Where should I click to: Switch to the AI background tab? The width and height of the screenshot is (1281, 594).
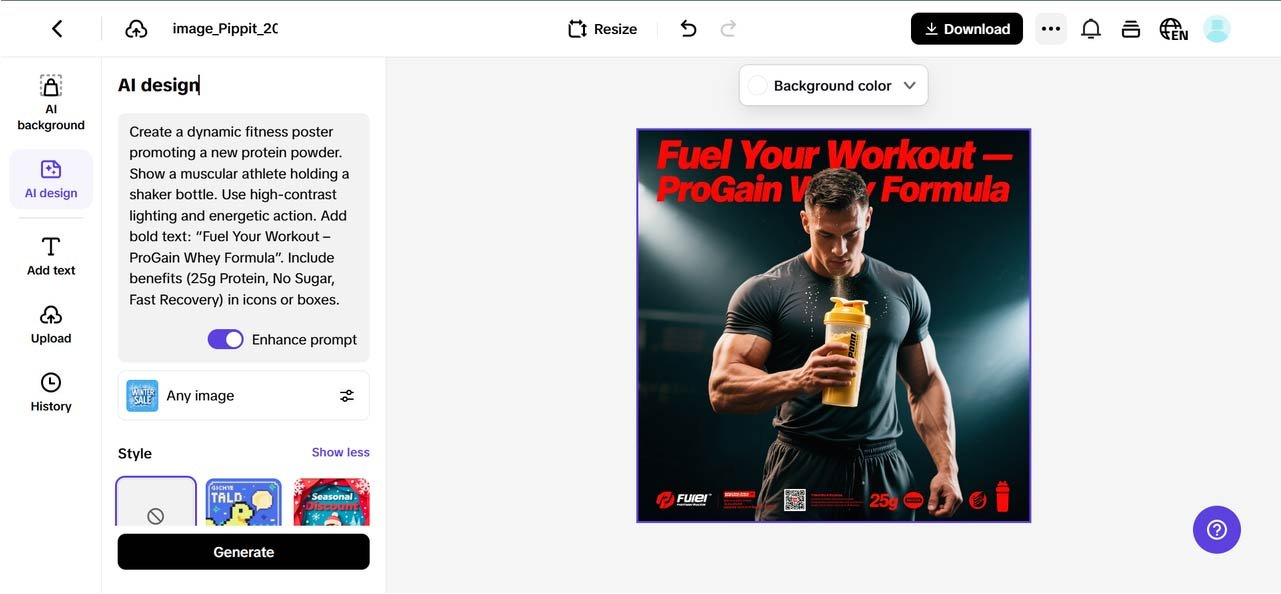tap(51, 103)
